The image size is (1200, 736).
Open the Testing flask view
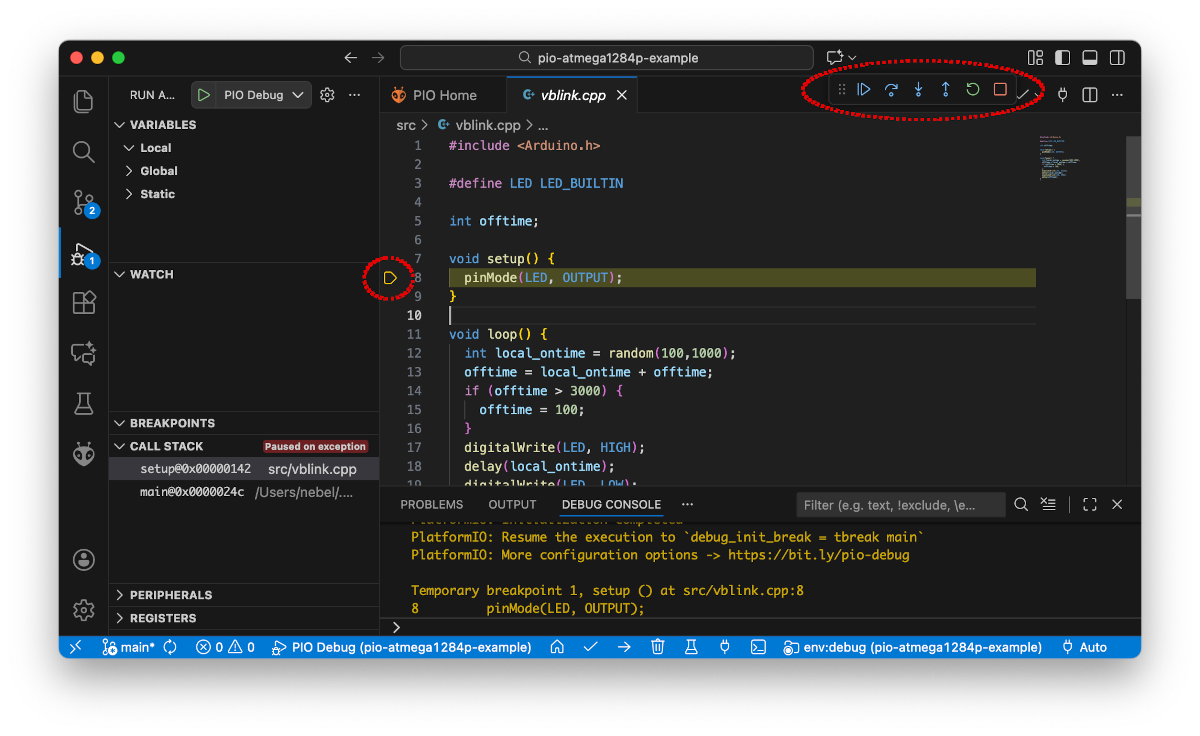click(x=84, y=403)
